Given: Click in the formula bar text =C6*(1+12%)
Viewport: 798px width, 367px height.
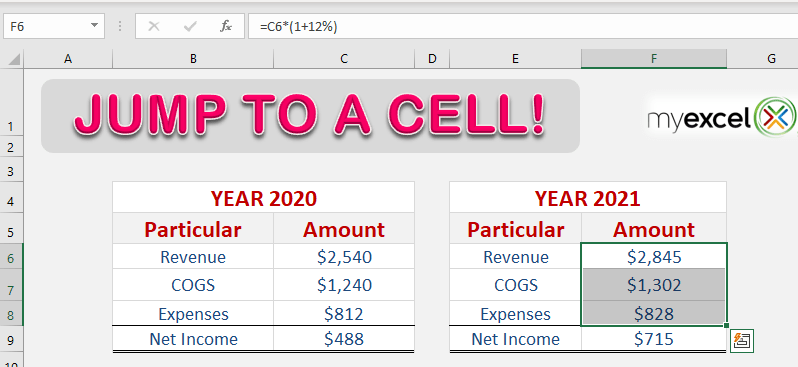Looking at the screenshot, I should 298,26.
